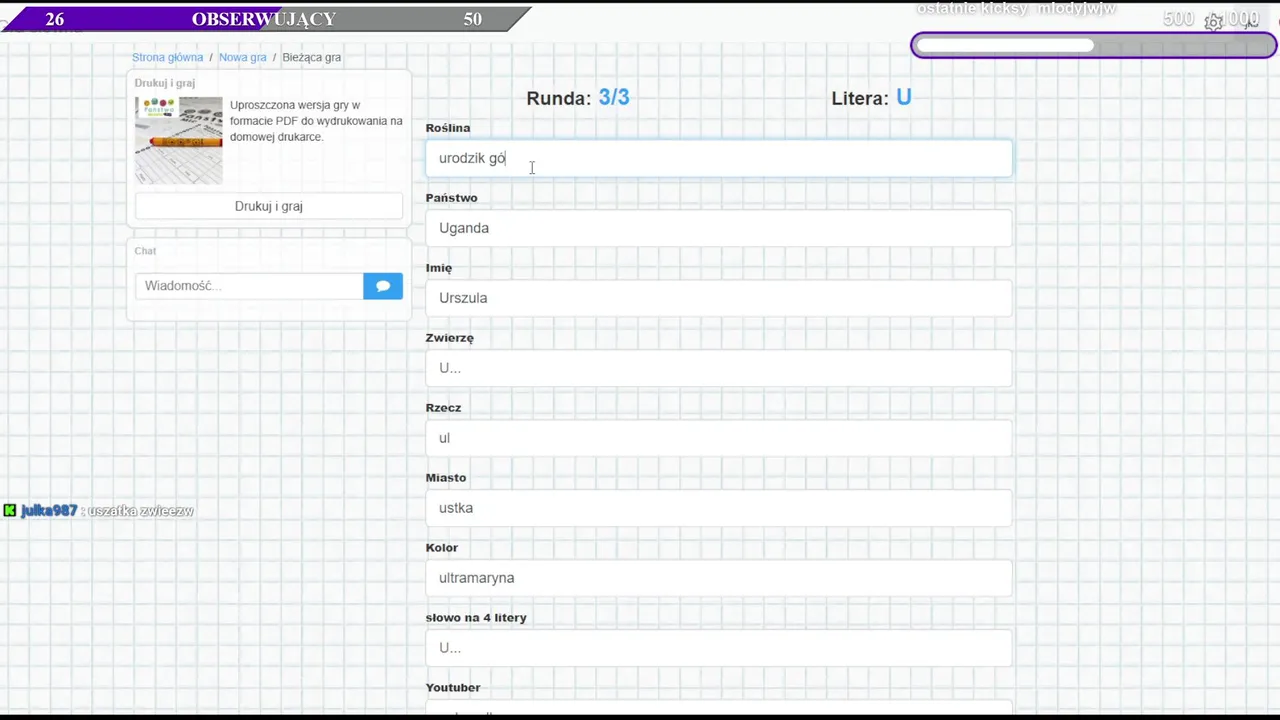Click the Rzecz field containing ul

[718, 438]
